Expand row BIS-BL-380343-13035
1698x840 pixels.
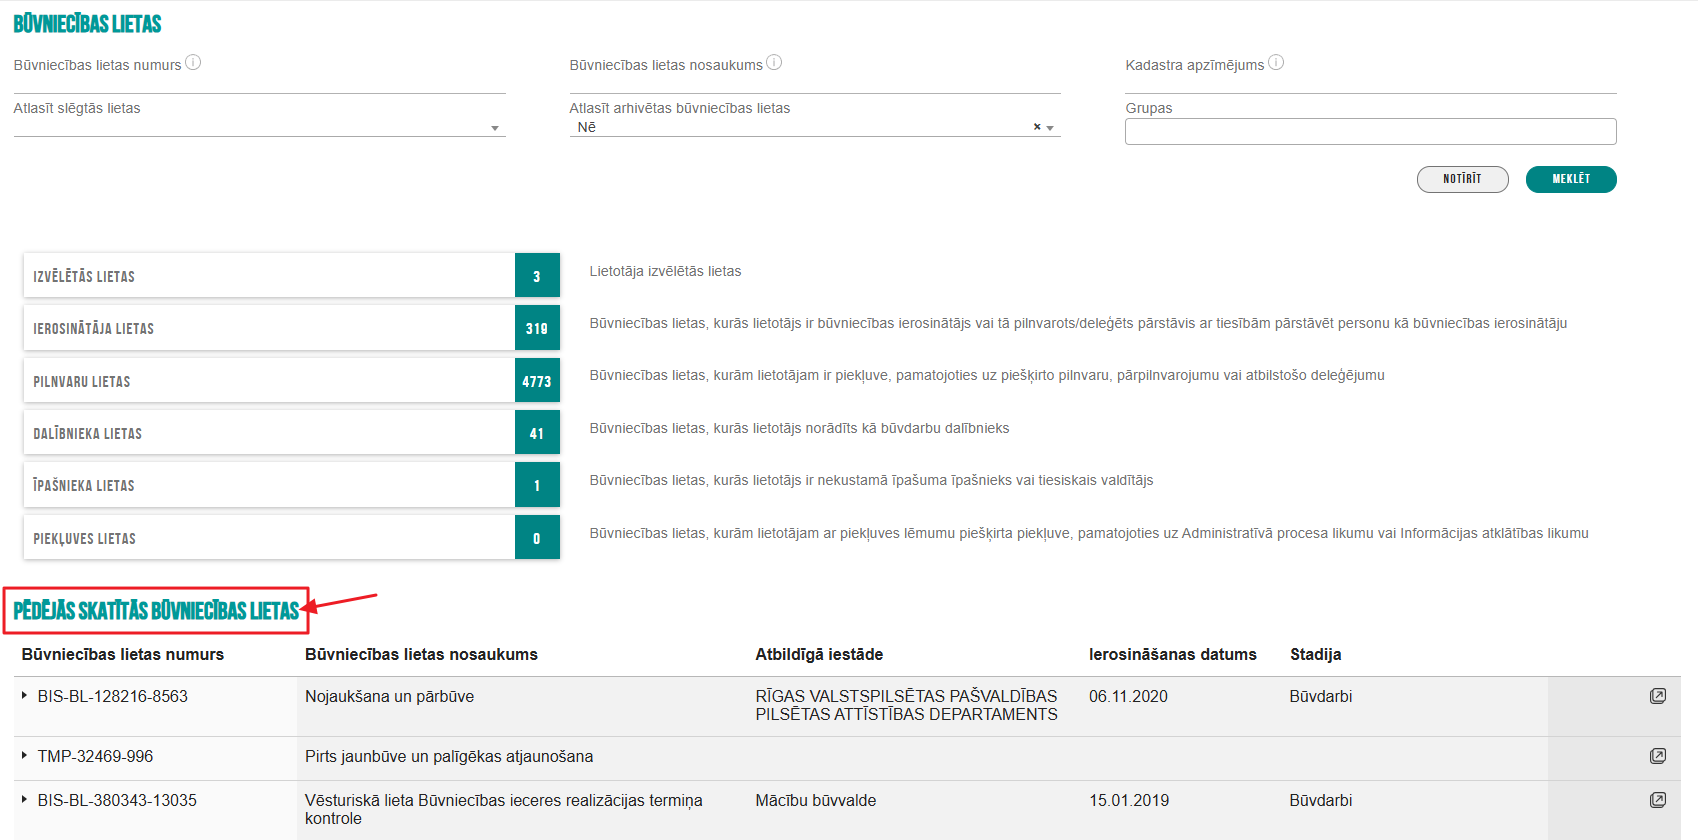pyautogui.click(x=24, y=799)
